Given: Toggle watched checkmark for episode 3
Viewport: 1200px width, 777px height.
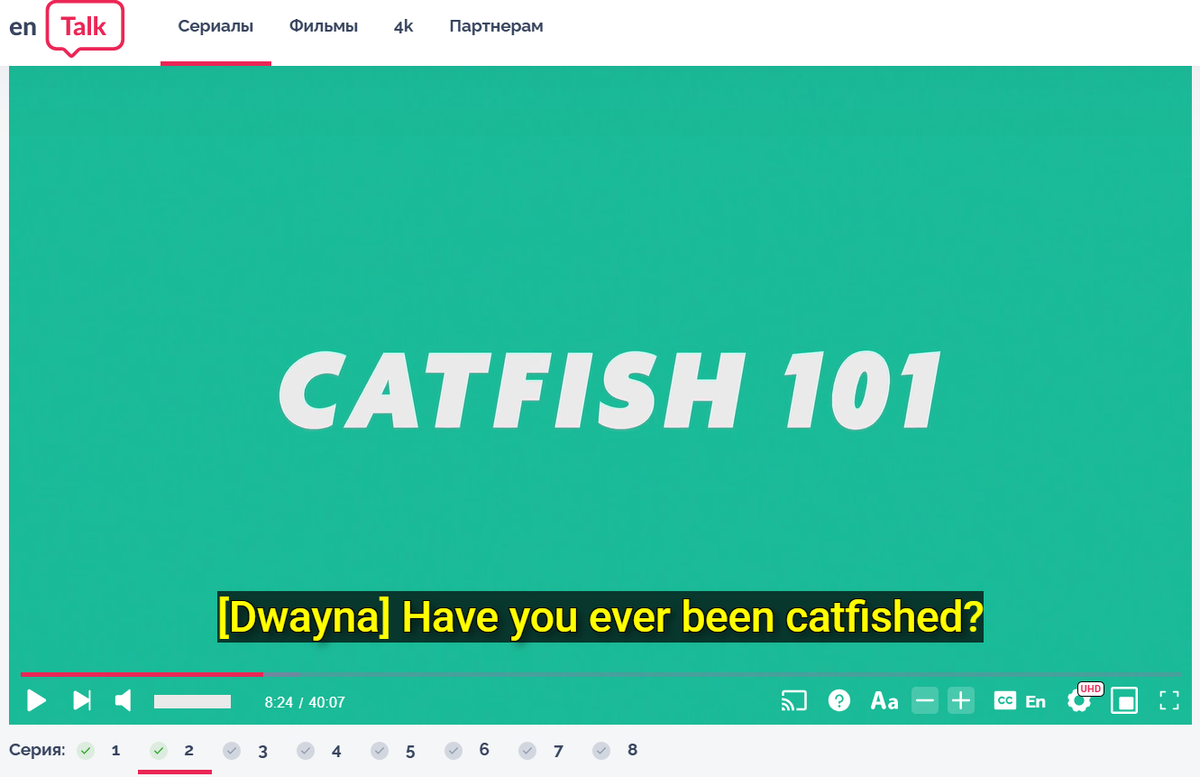Looking at the screenshot, I should coord(232,750).
